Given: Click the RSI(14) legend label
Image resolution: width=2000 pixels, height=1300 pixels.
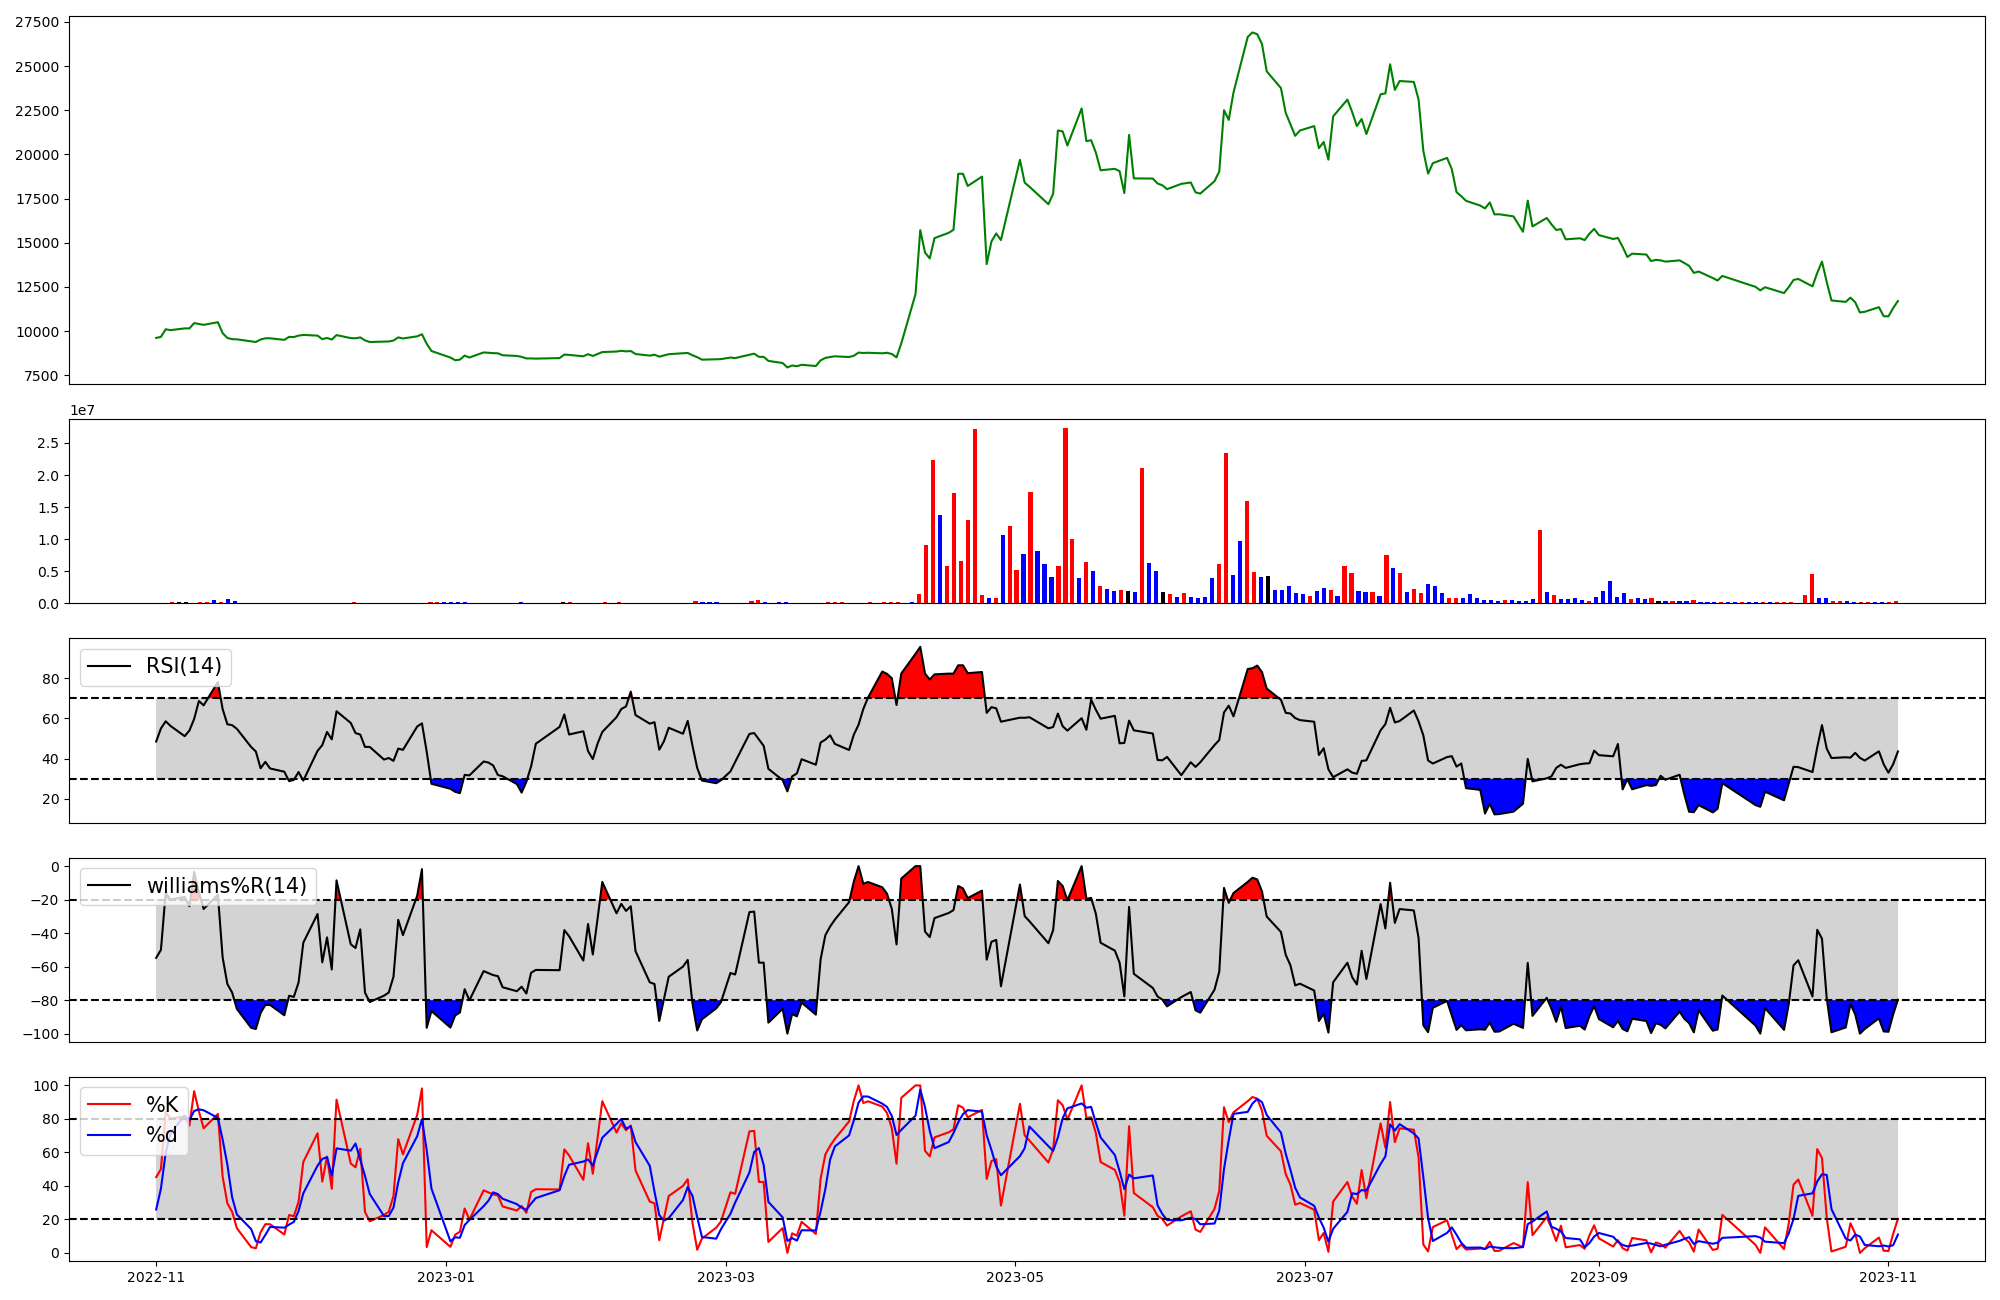Looking at the screenshot, I should 184,666.
